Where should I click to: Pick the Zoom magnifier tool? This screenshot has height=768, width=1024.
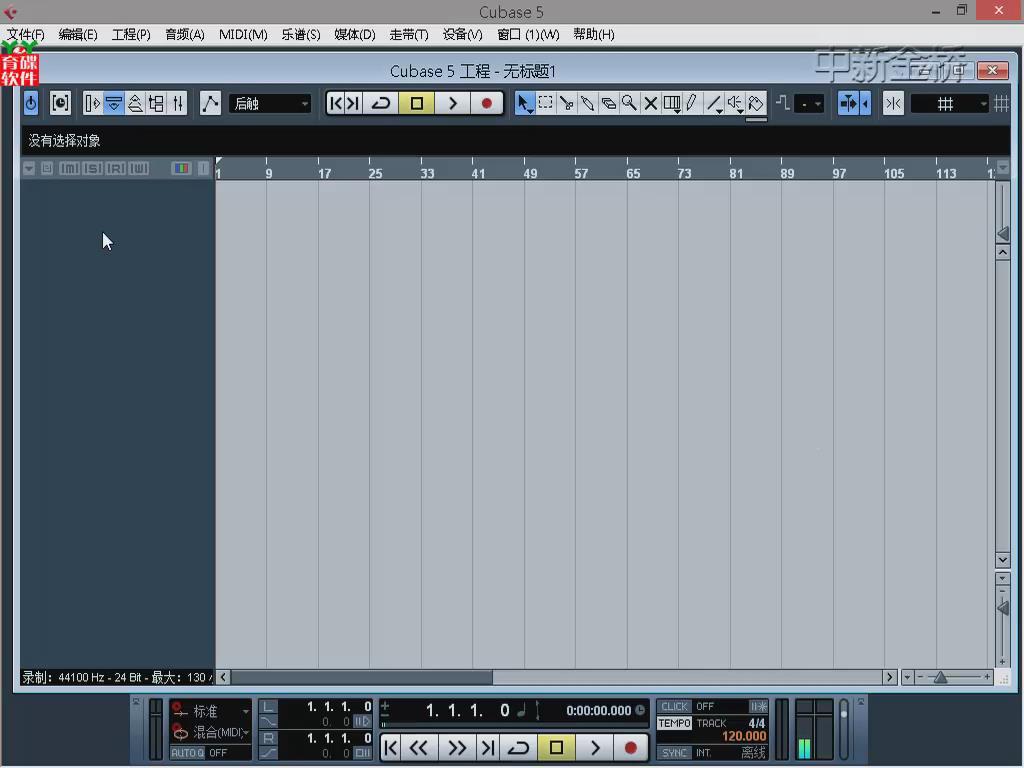coord(629,103)
